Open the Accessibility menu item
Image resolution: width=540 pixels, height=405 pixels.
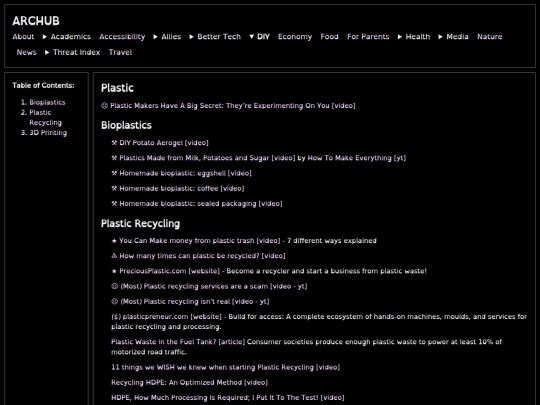pyautogui.click(x=122, y=37)
